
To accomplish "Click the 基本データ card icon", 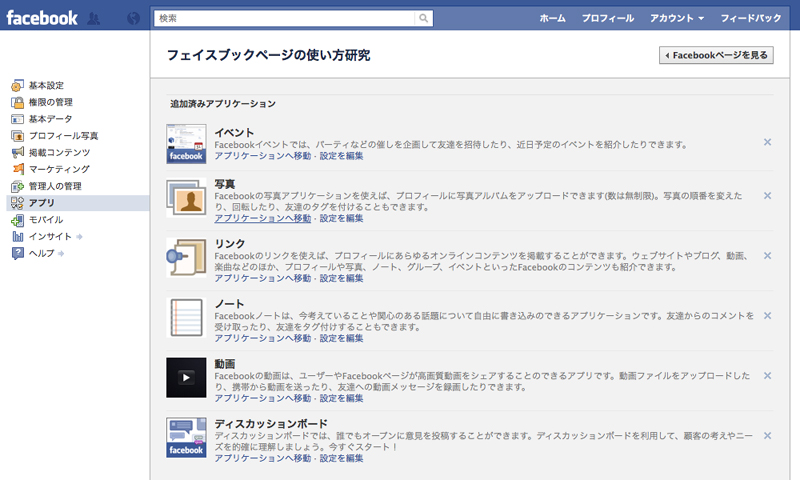I will [x=17, y=119].
